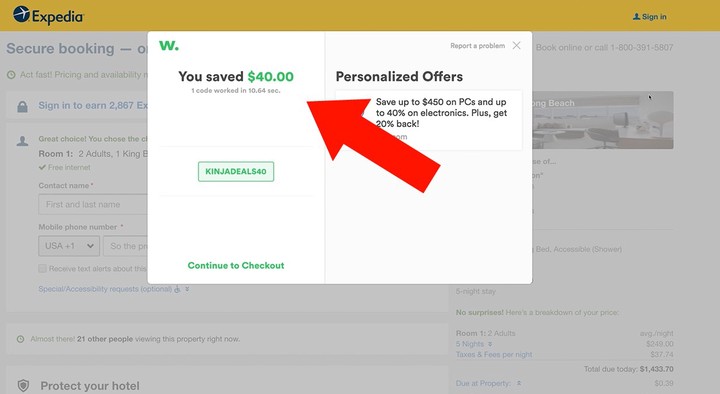
Task: Open the Save up to $450 on PCs offer
Action: 429,120
